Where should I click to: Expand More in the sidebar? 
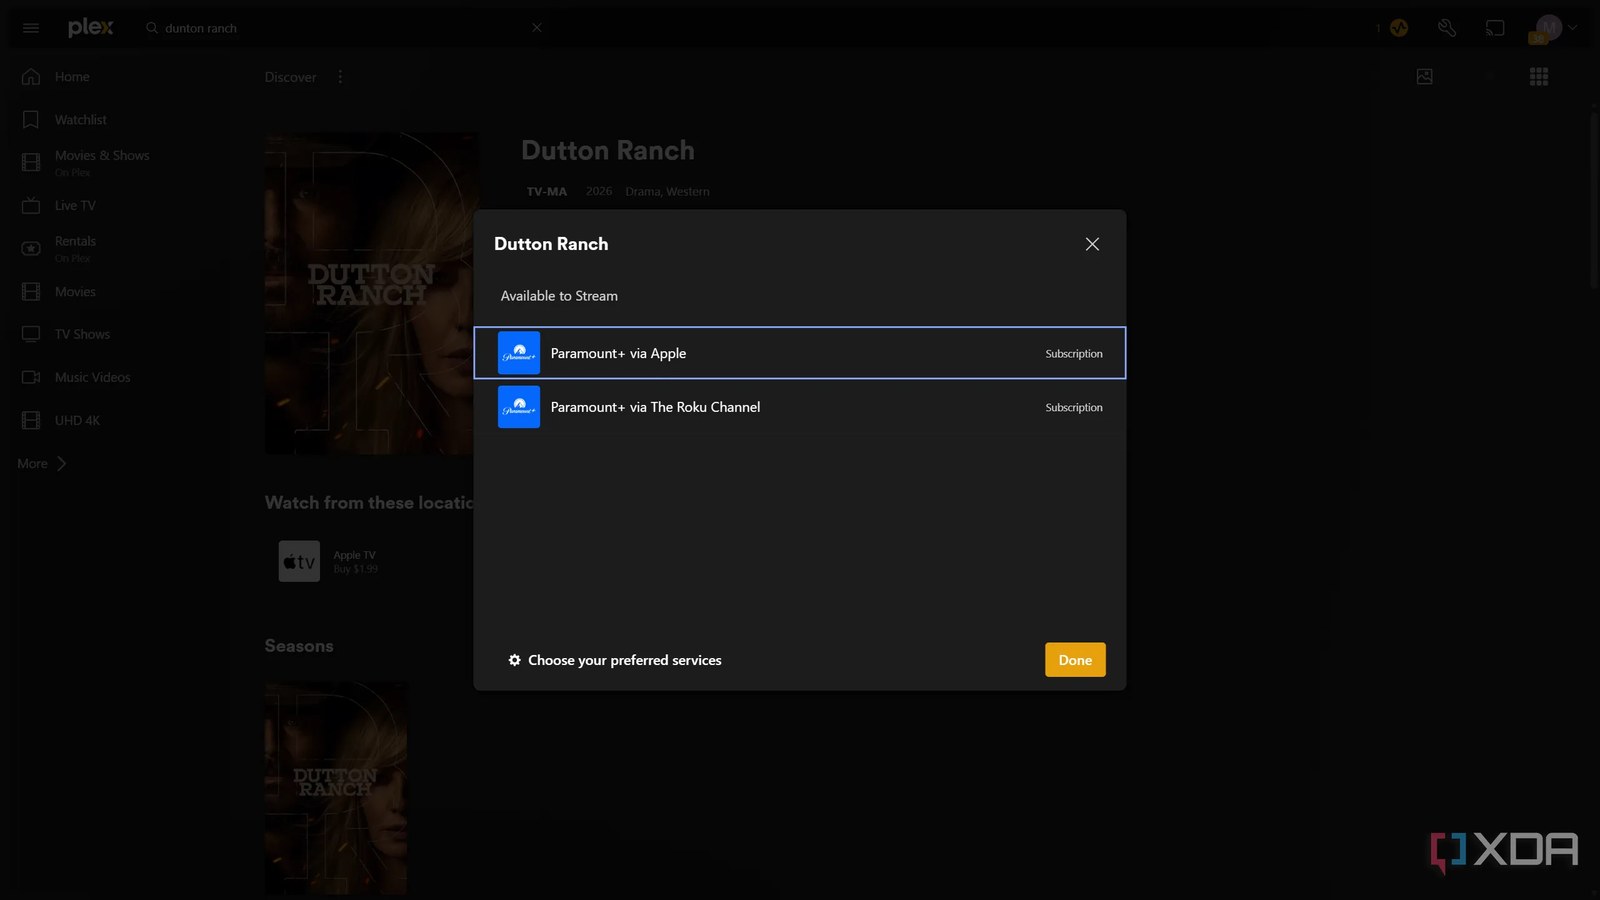tap(42, 464)
